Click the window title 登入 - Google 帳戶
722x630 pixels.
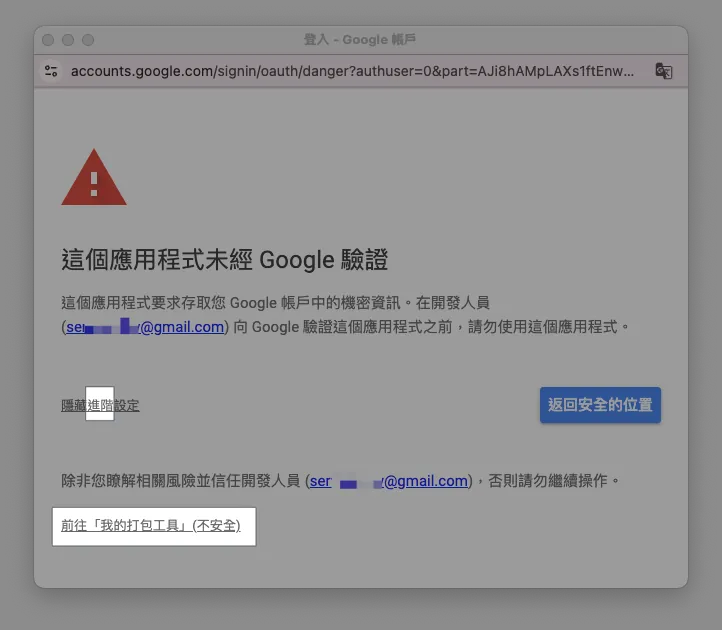tap(360, 40)
